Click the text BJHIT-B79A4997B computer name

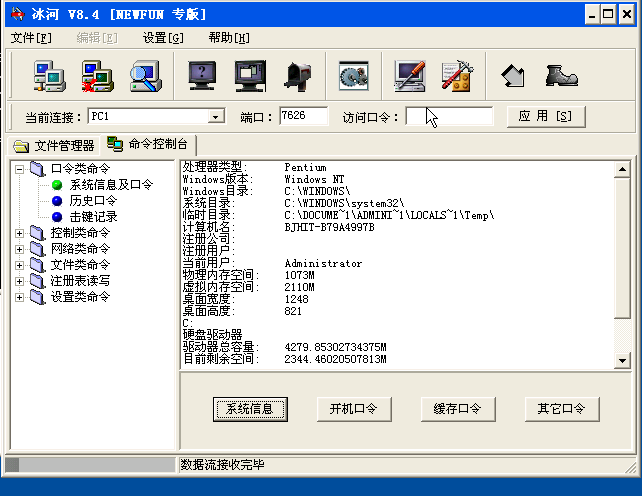tap(330, 227)
